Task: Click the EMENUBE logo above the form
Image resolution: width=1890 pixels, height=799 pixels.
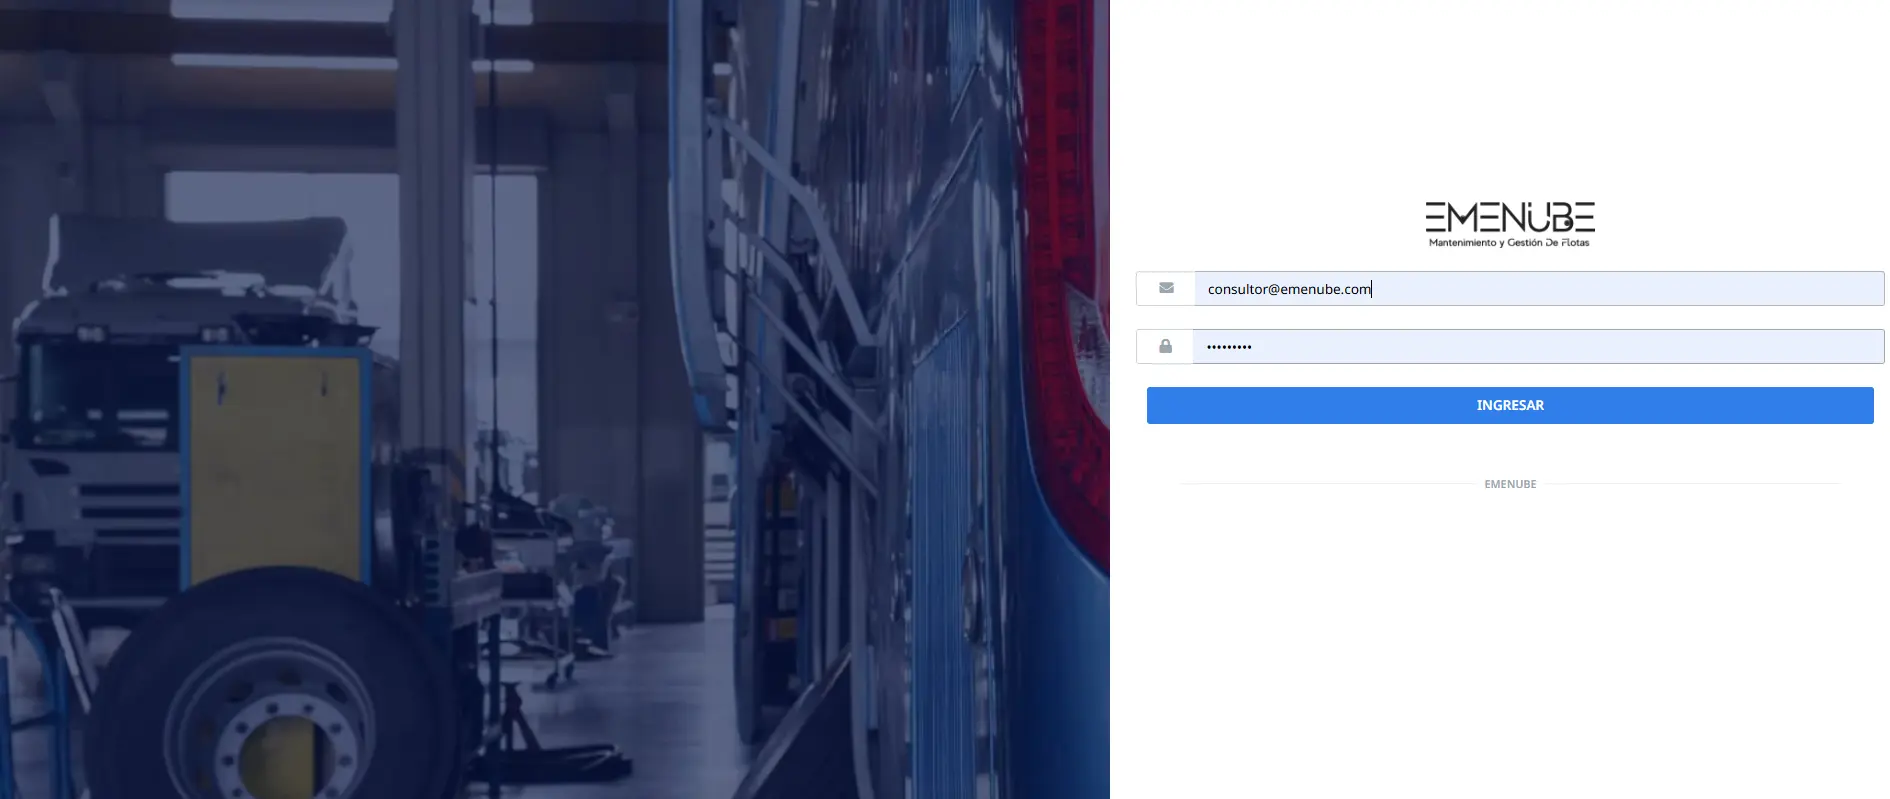Action: point(1510,224)
